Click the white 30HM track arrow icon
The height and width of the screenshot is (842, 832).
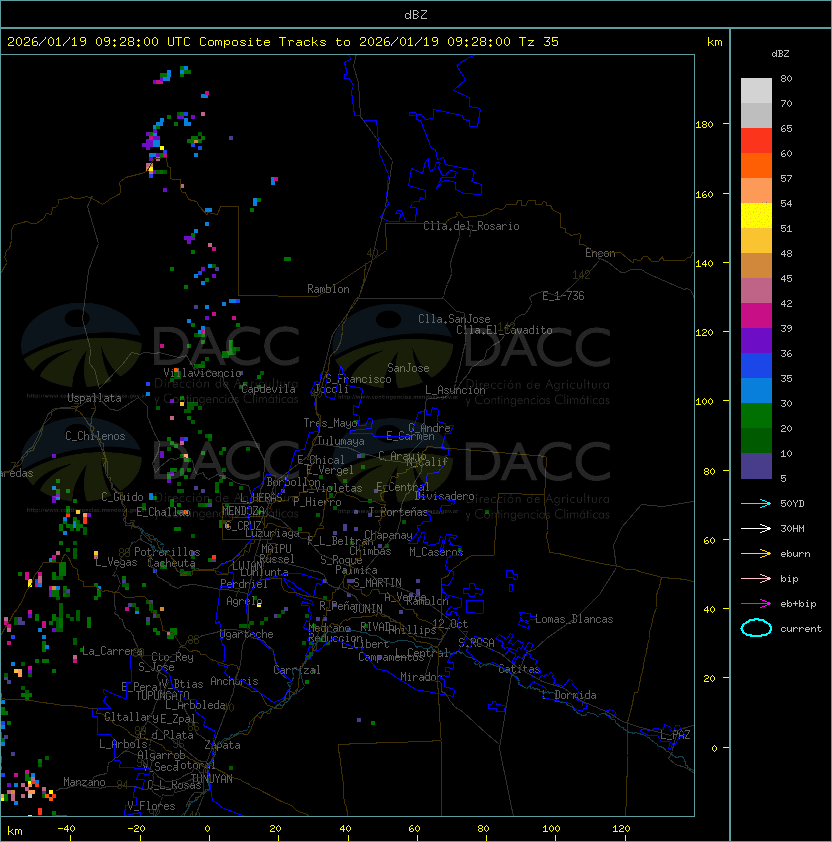pyautogui.click(x=756, y=528)
